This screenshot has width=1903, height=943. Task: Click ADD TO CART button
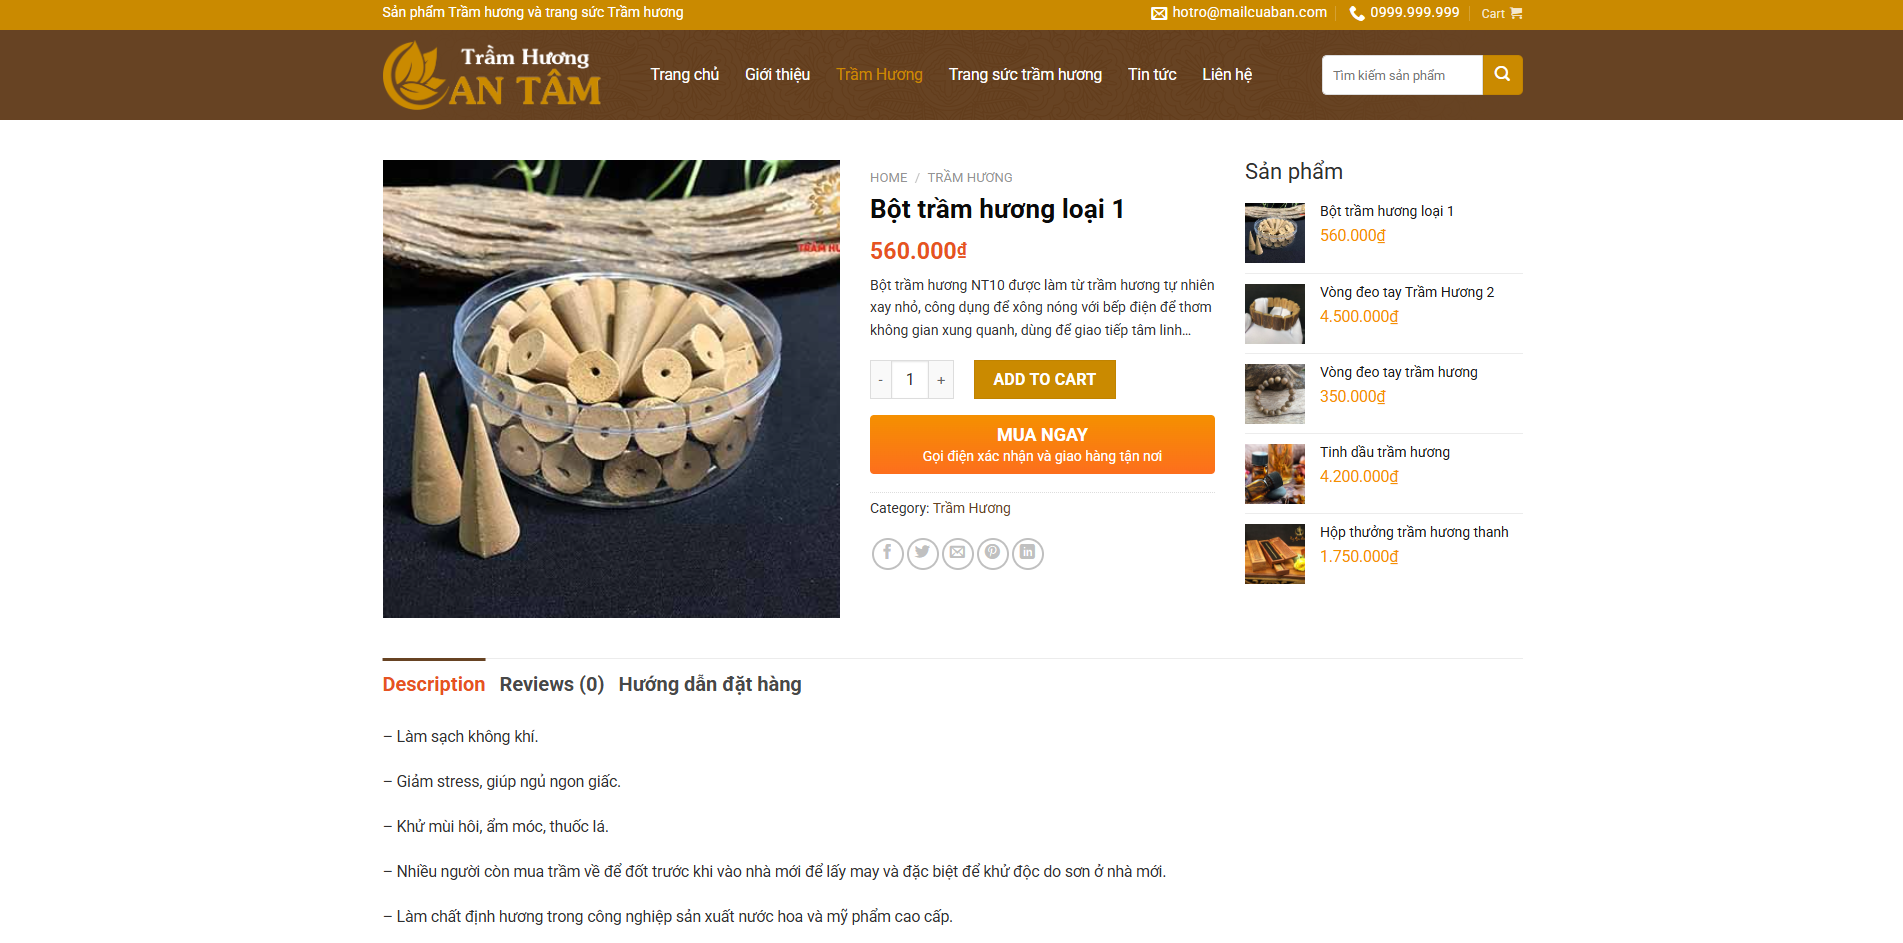[x=1045, y=380]
